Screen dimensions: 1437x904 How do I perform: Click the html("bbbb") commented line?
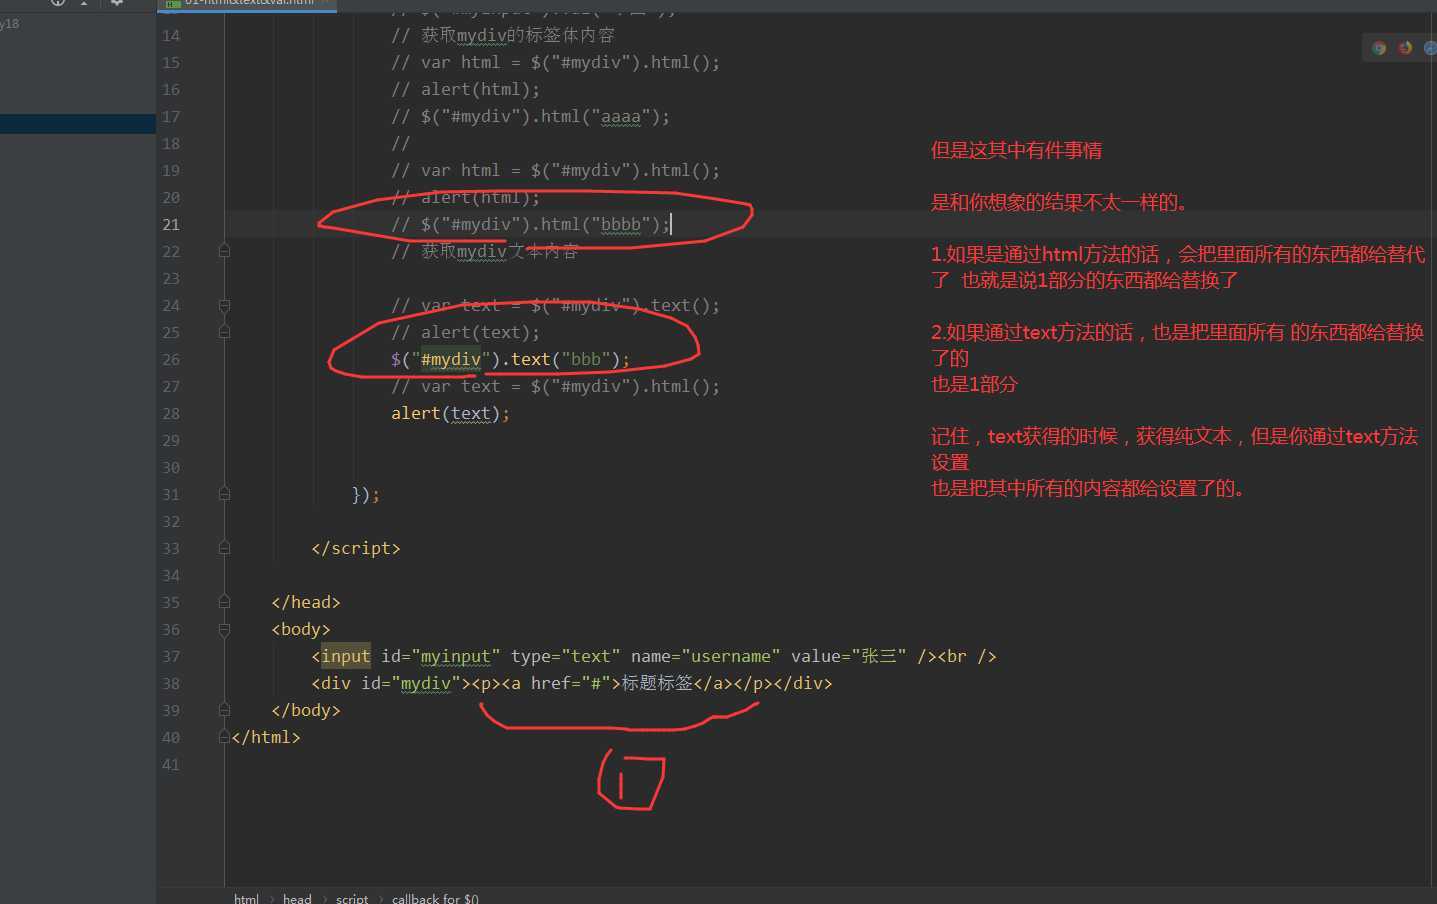click(x=530, y=224)
